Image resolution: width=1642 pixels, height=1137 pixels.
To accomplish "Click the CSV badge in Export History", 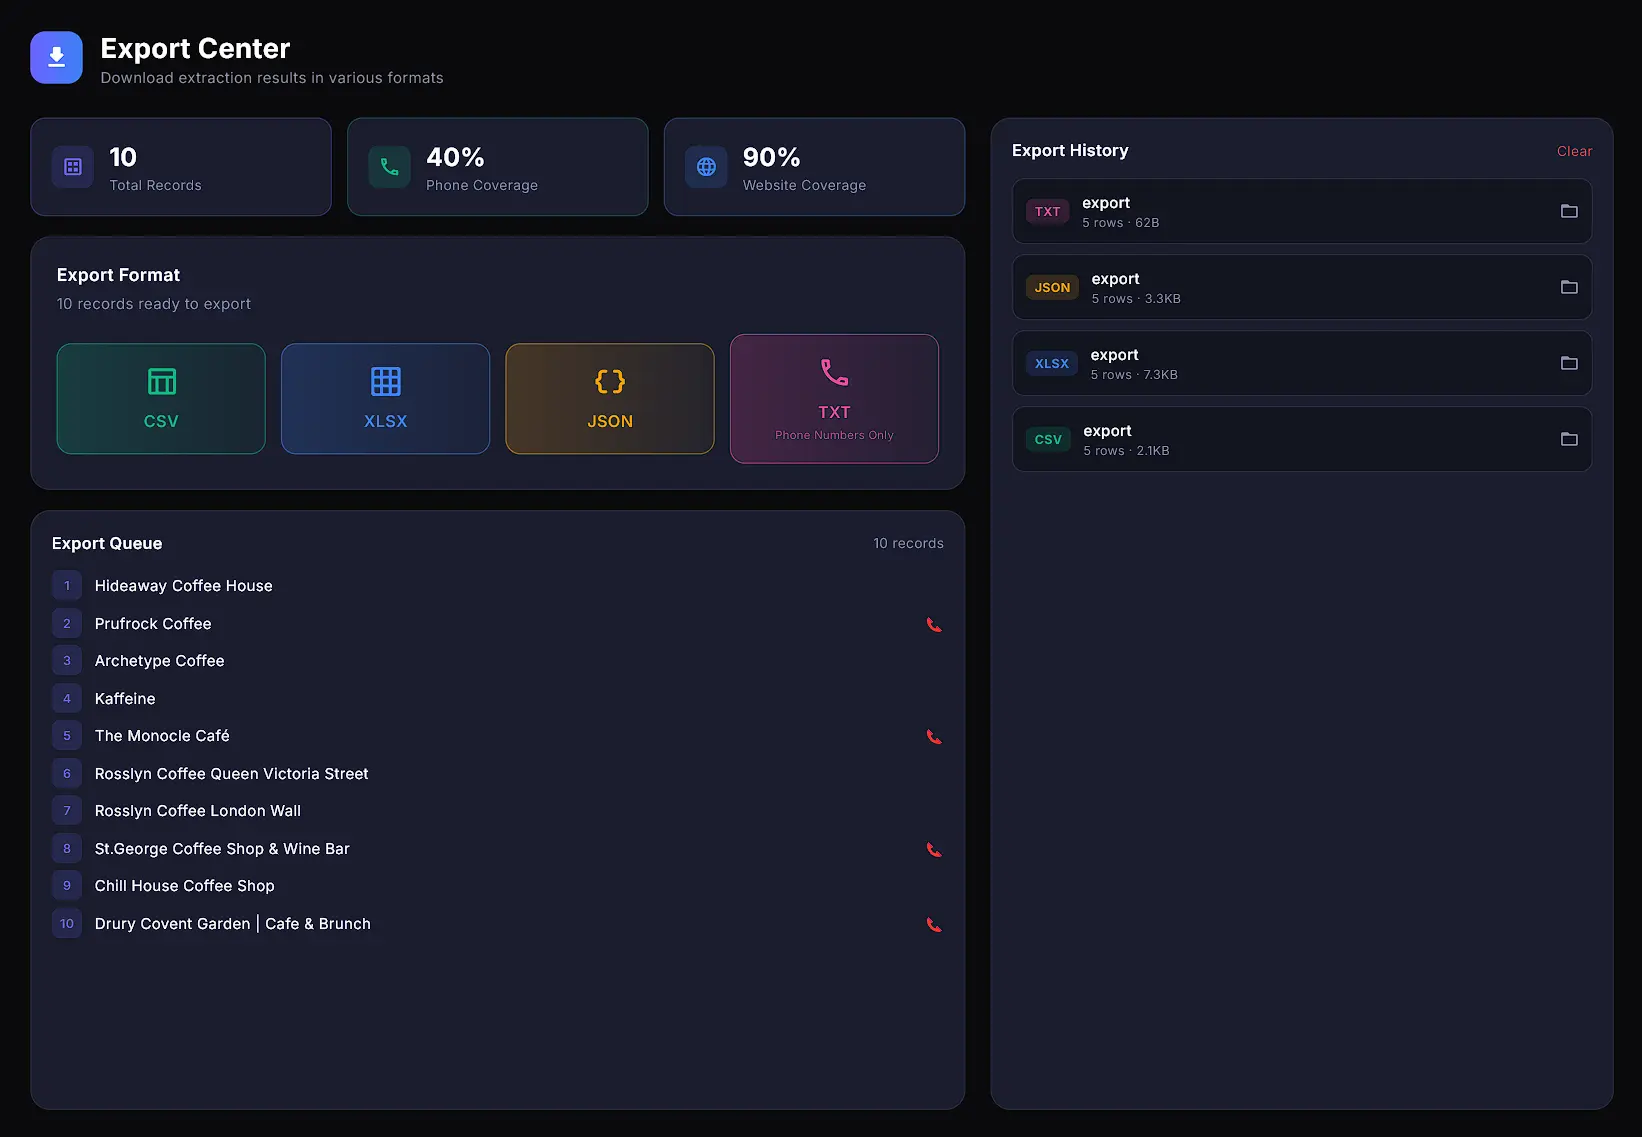I will click(x=1048, y=439).
